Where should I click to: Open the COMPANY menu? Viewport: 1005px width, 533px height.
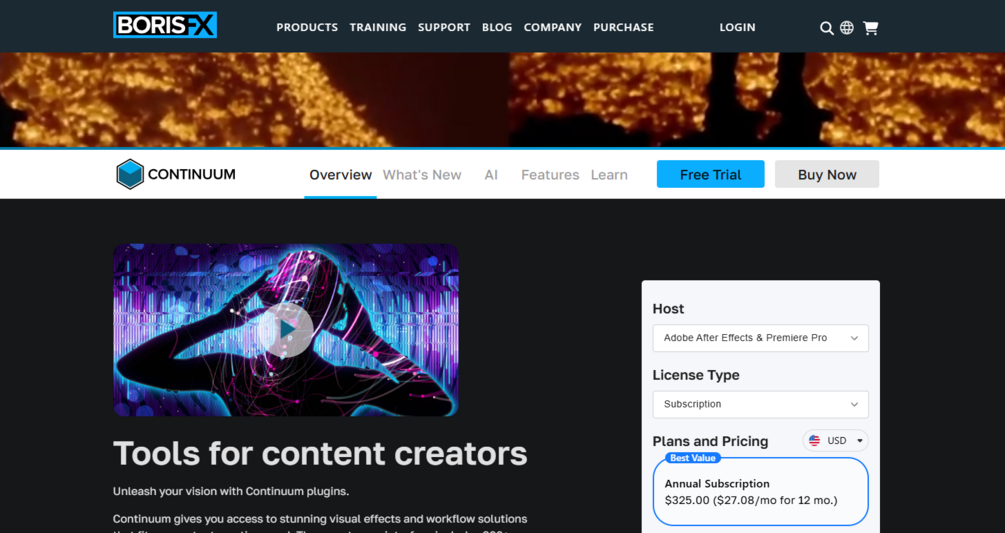click(552, 28)
